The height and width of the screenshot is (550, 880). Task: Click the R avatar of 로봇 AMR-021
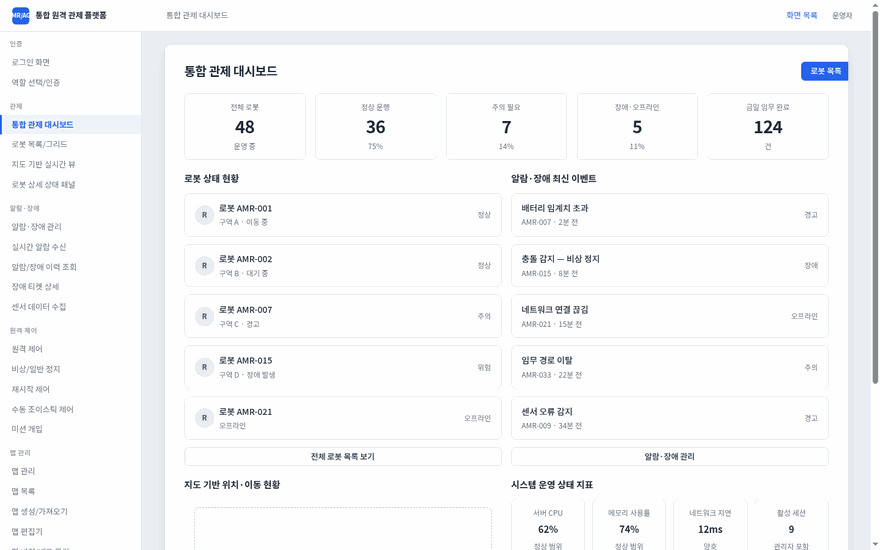[204, 418]
